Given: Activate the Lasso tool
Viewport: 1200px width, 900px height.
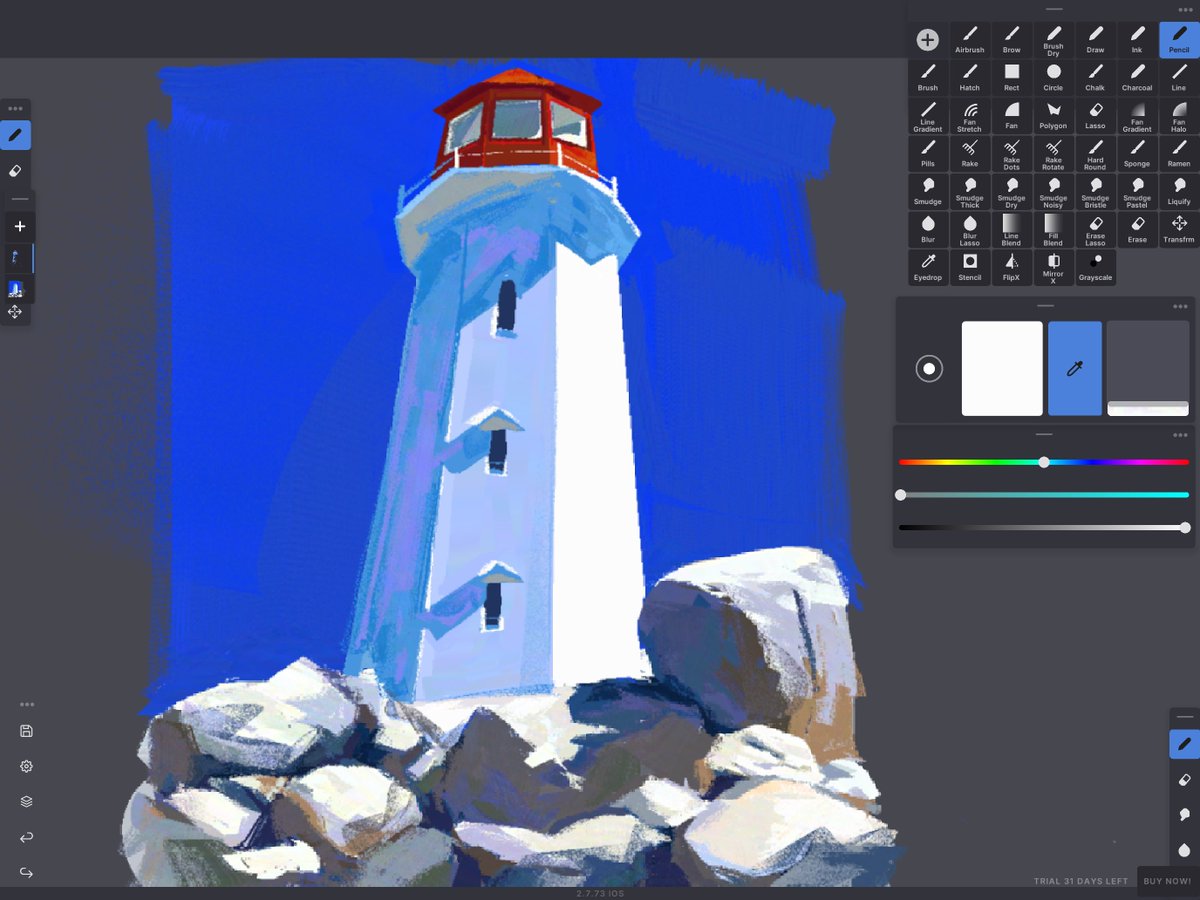Looking at the screenshot, I should [x=1095, y=116].
